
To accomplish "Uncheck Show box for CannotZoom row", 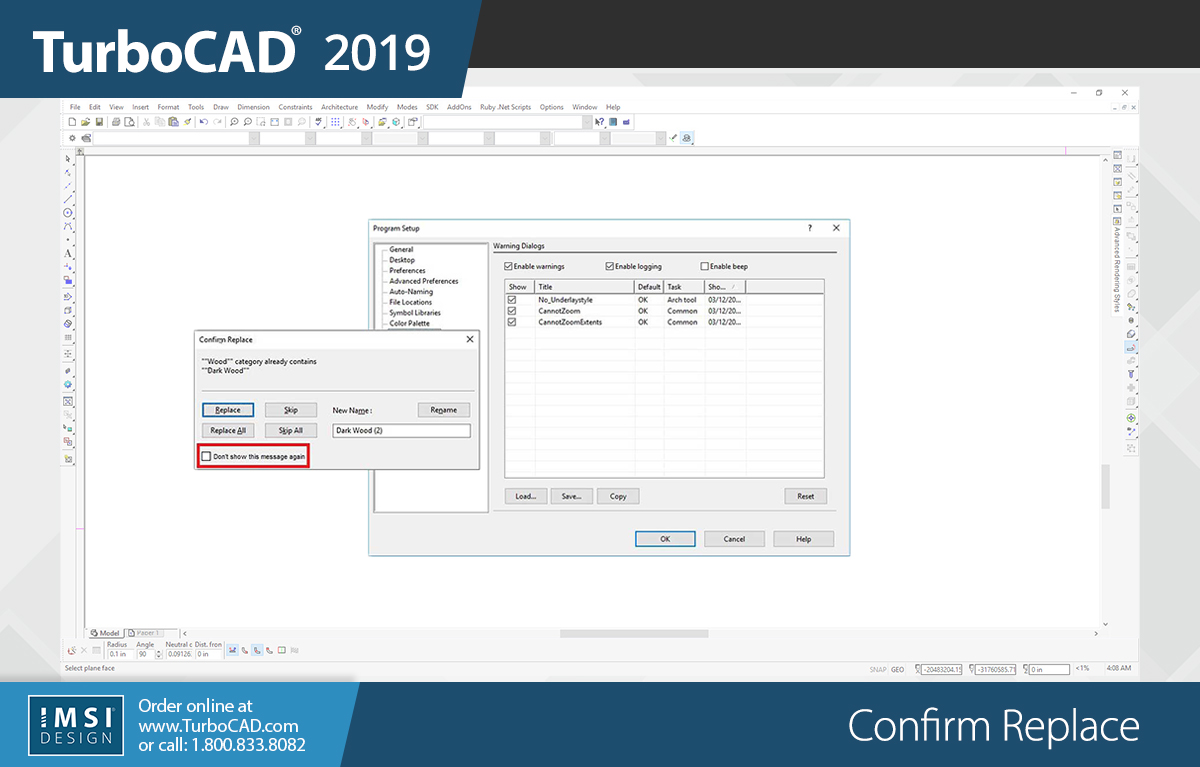I will click(x=512, y=311).
